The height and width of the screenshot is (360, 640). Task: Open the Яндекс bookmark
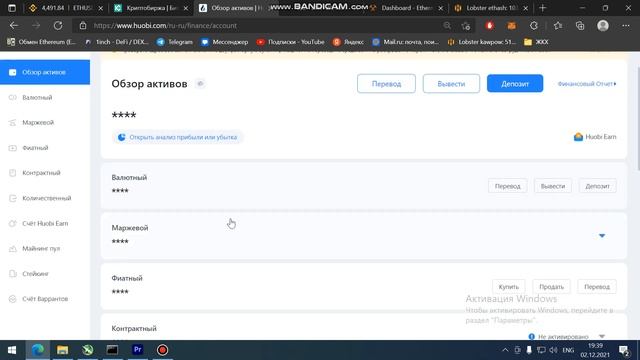pyautogui.click(x=348, y=42)
